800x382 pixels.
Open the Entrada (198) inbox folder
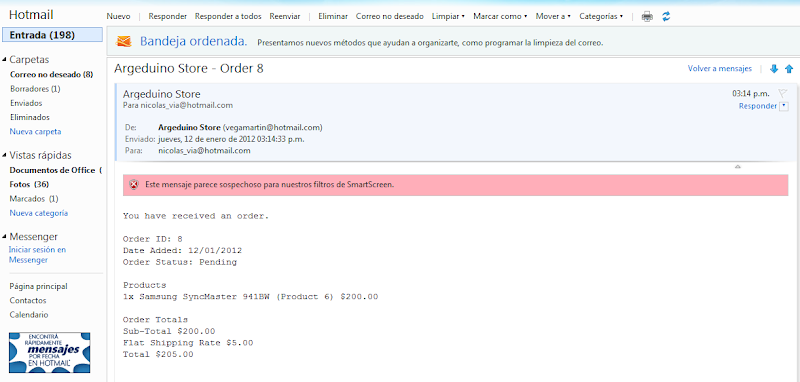point(53,35)
